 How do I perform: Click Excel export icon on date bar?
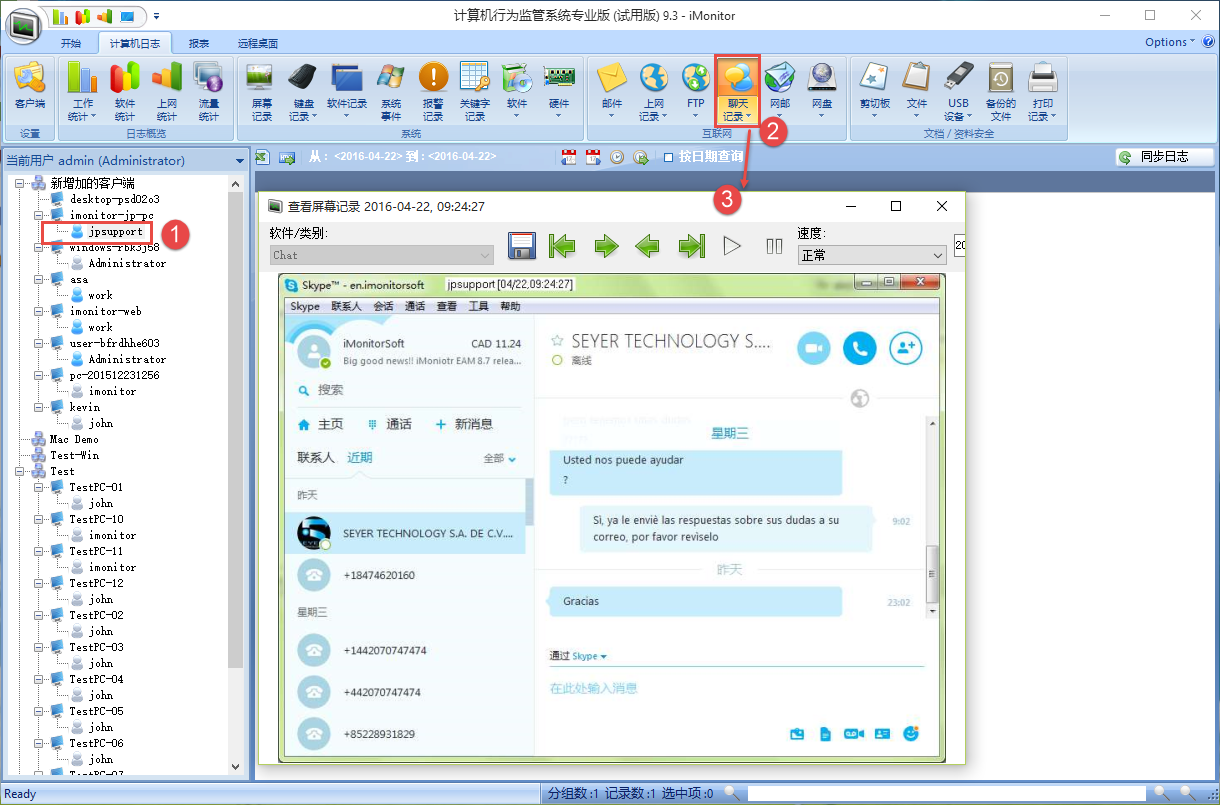click(x=263, y=157)
